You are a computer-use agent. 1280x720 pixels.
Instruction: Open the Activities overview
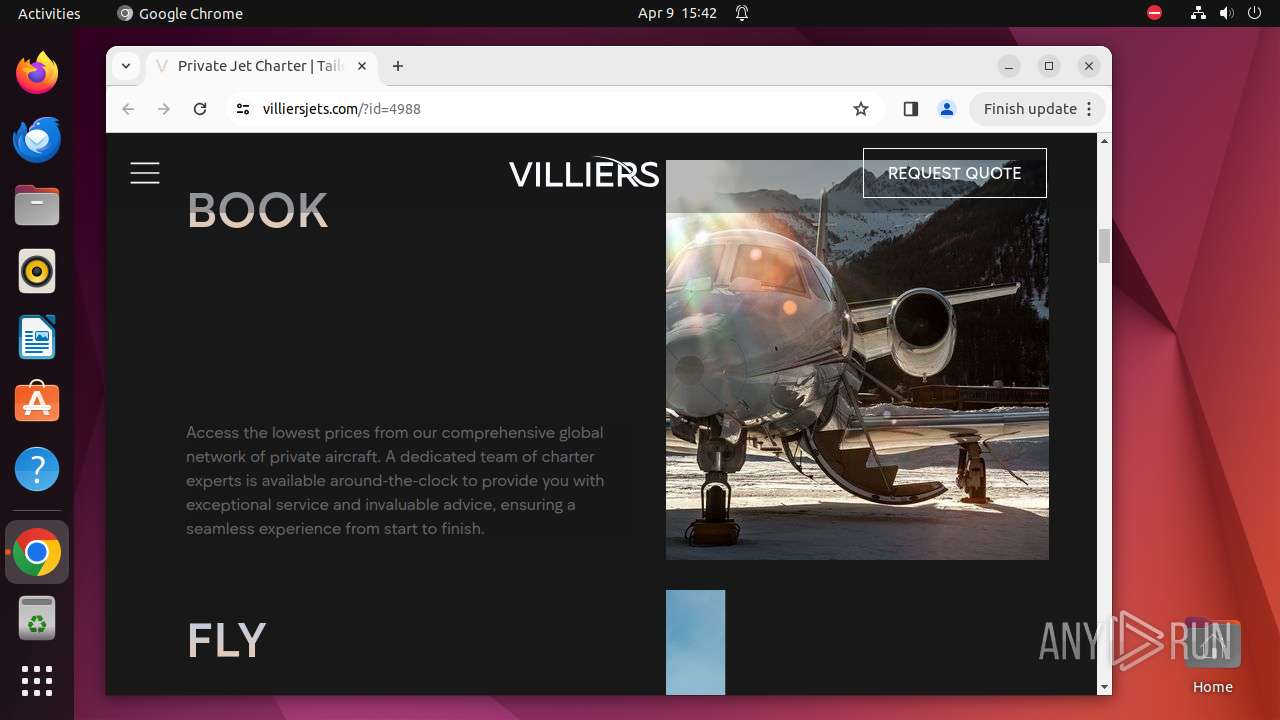tap(49, 13)
